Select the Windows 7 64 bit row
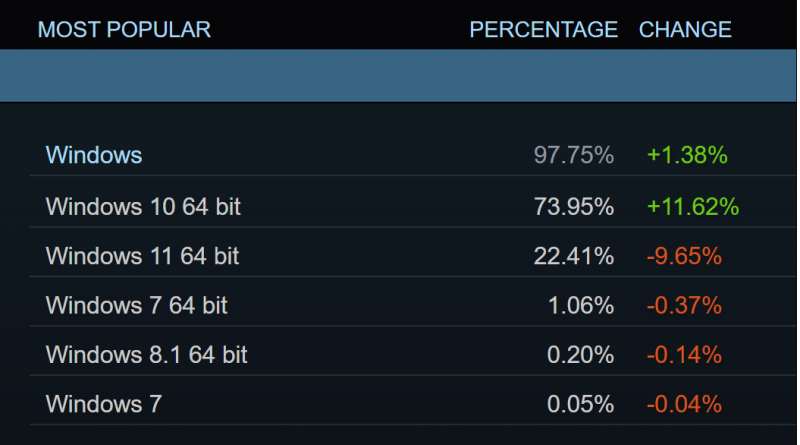Viewport: 800px width, 445px height. click(137, 306)
